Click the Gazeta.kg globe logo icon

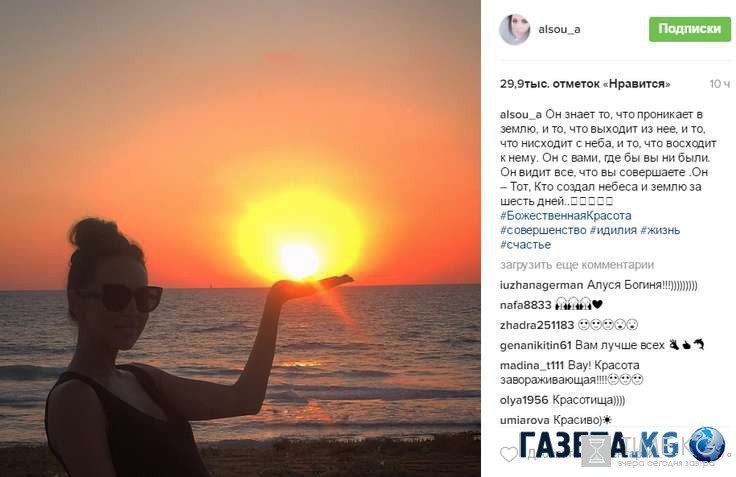(707, 445)
